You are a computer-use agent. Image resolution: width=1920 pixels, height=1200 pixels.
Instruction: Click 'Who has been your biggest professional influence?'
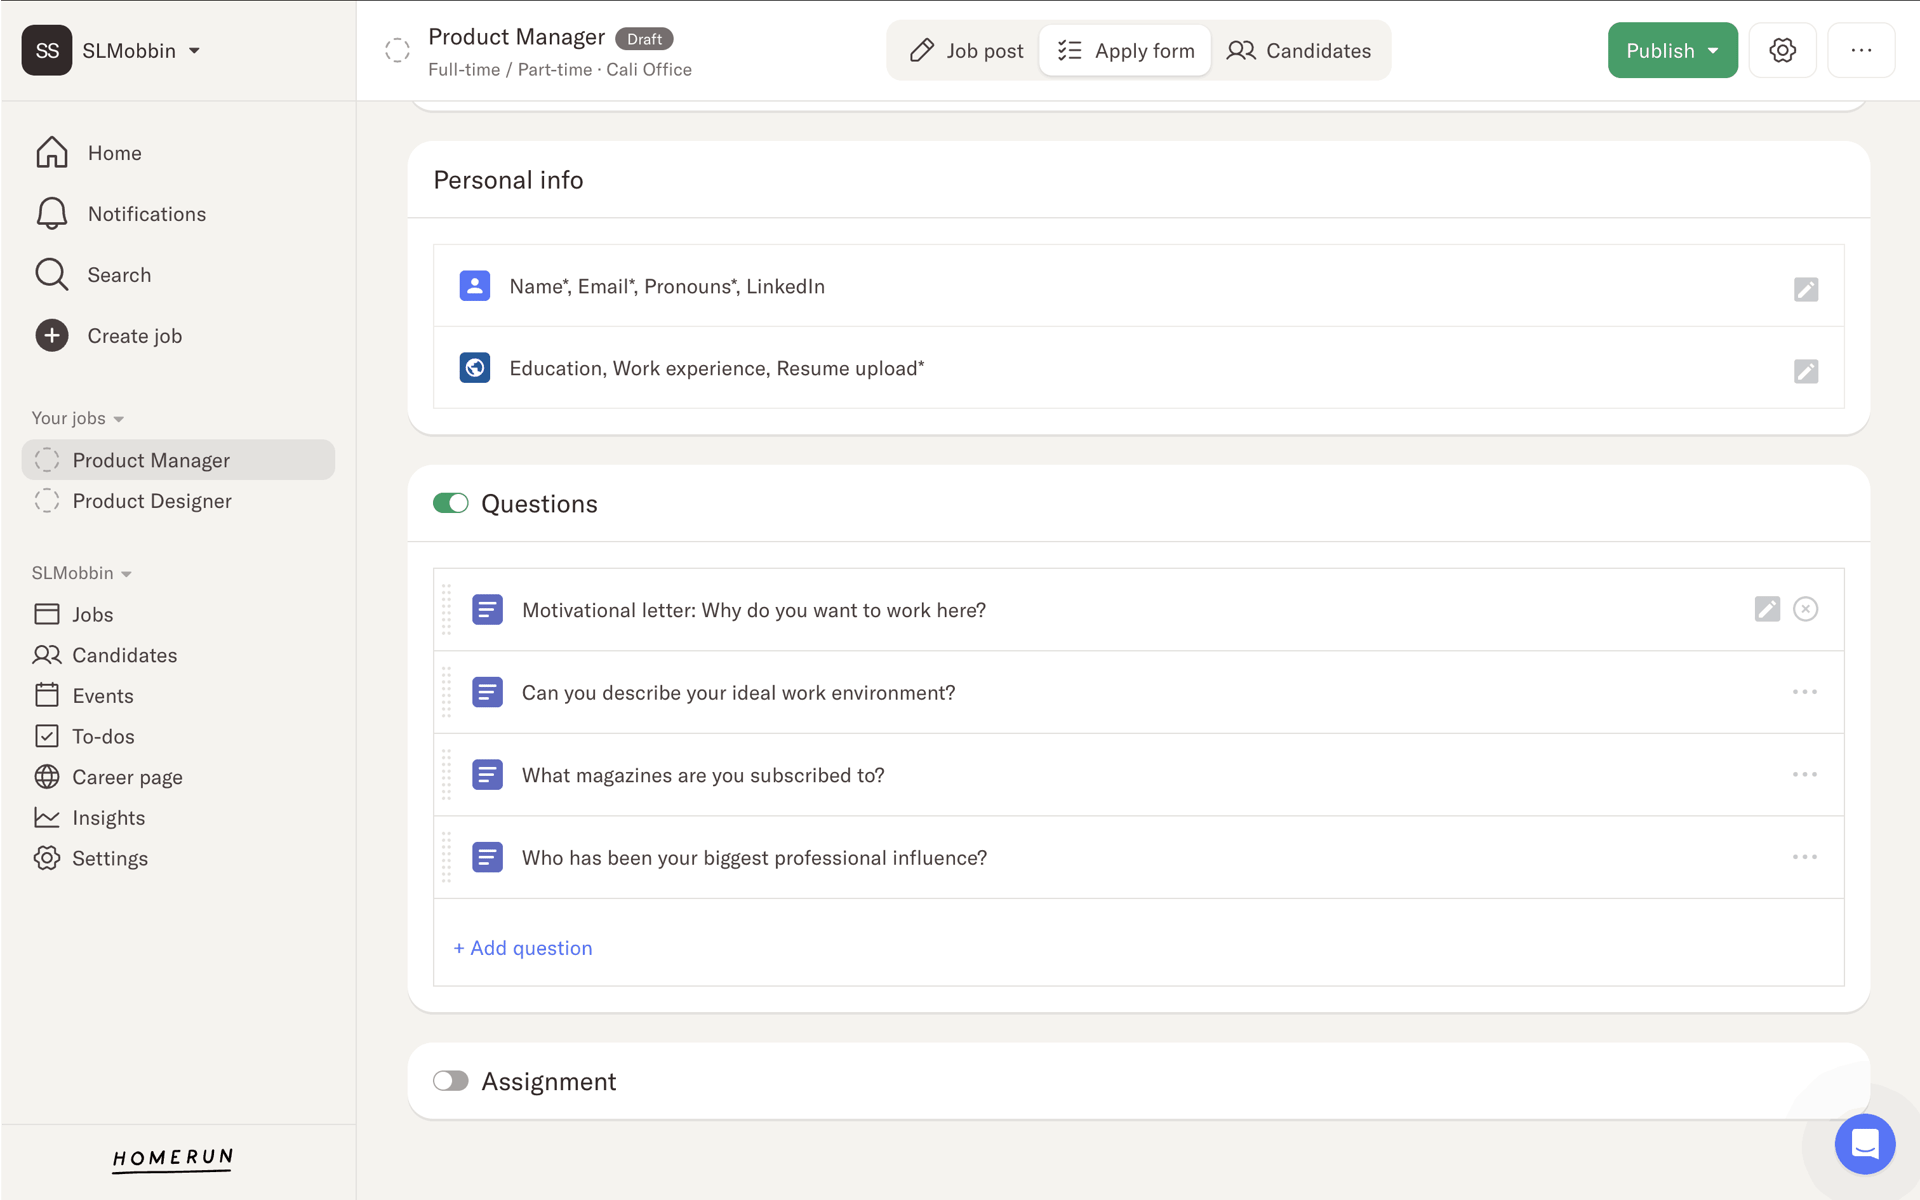coord(754,858)
